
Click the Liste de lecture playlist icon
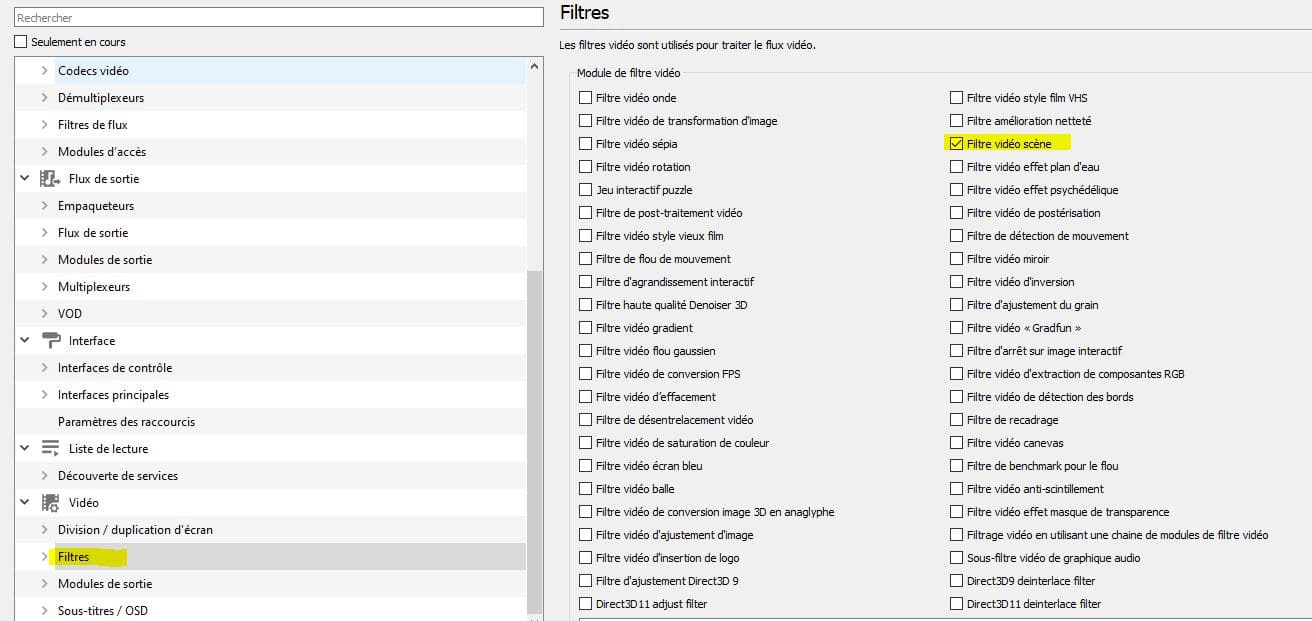point(50,449)
